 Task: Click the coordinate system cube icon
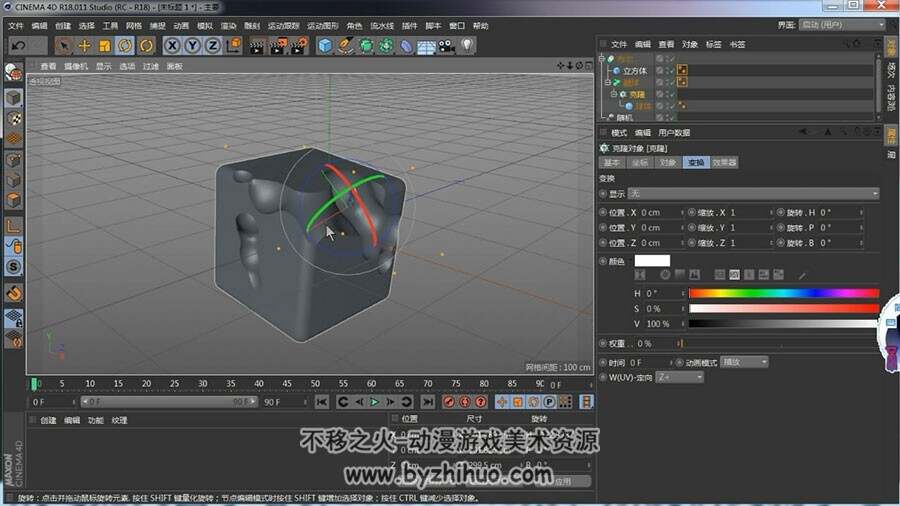234,45
